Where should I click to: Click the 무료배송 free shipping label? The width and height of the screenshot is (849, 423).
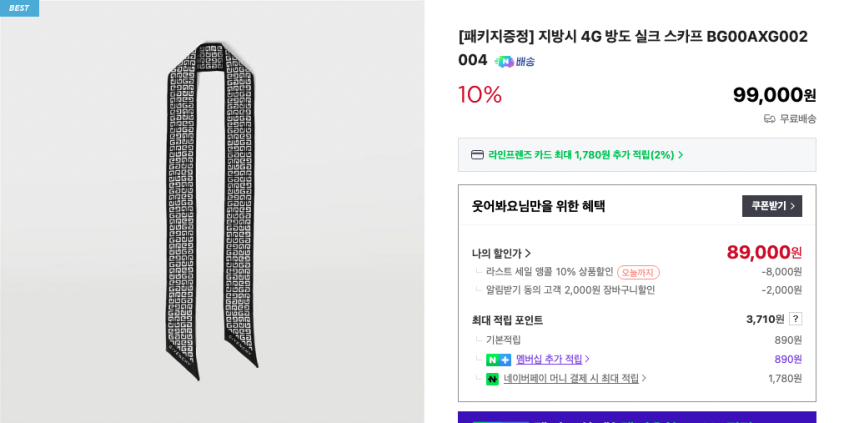(x=798, y=119)
